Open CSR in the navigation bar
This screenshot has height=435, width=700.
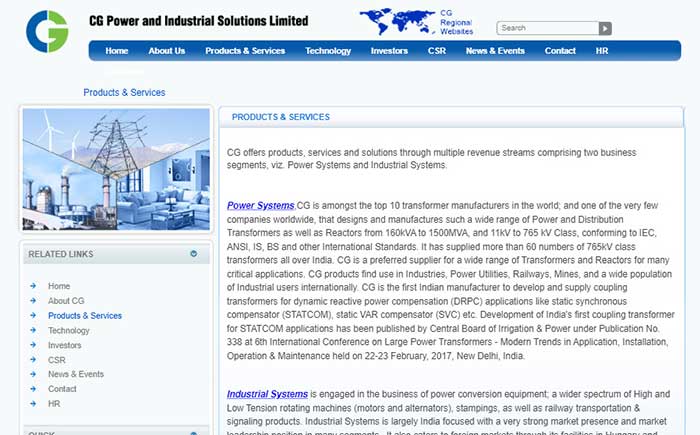(x=437, y=51)
